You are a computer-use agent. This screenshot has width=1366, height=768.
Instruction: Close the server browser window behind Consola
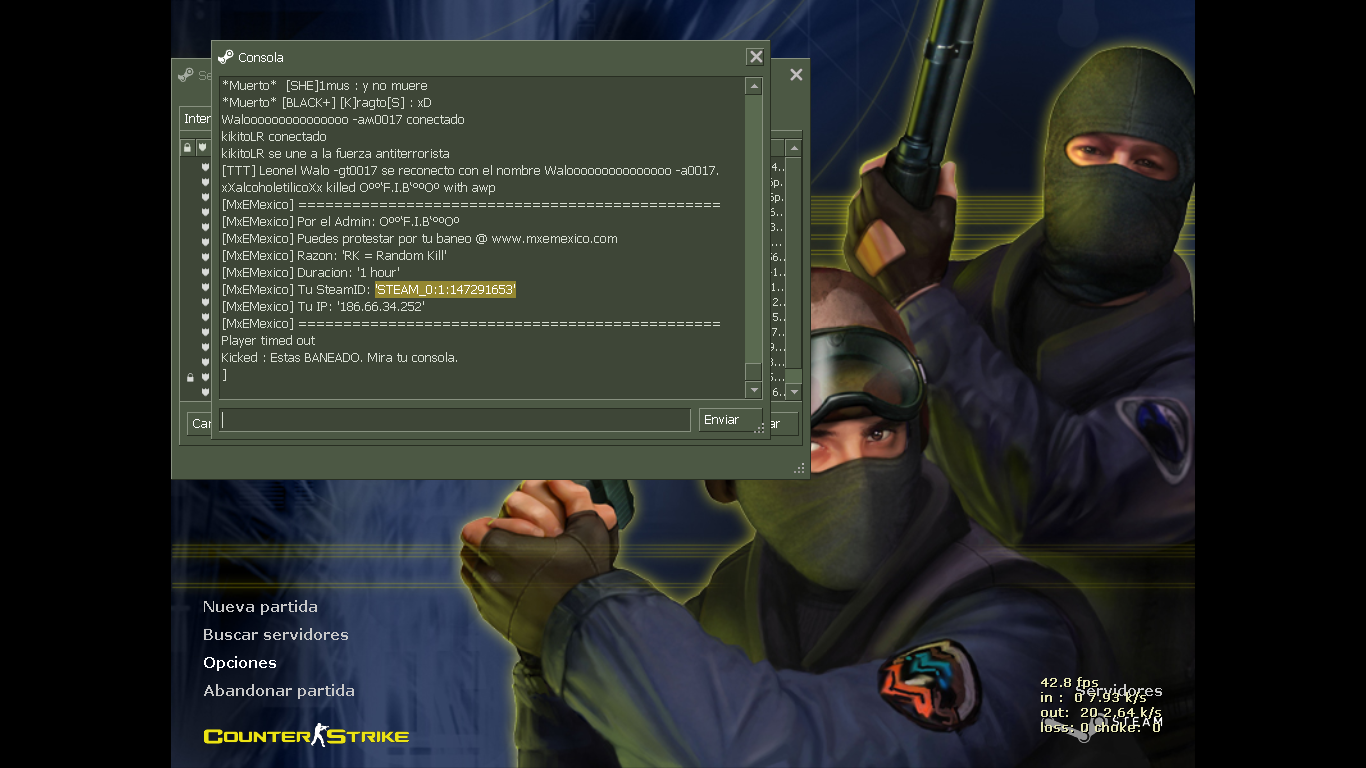796,75
